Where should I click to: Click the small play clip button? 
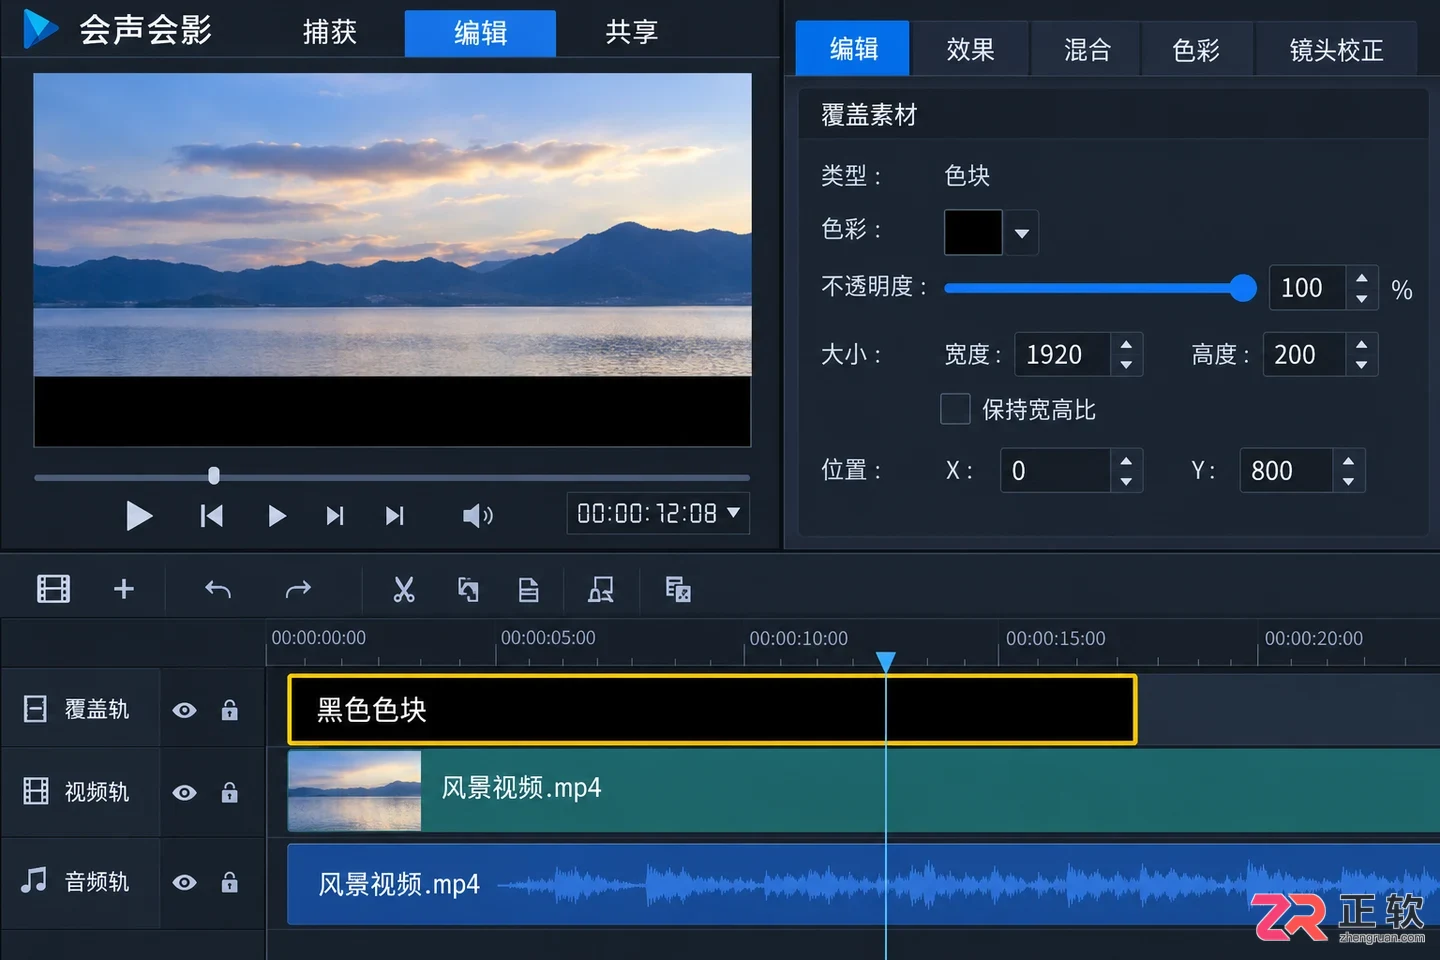click(x=277, y=516)
